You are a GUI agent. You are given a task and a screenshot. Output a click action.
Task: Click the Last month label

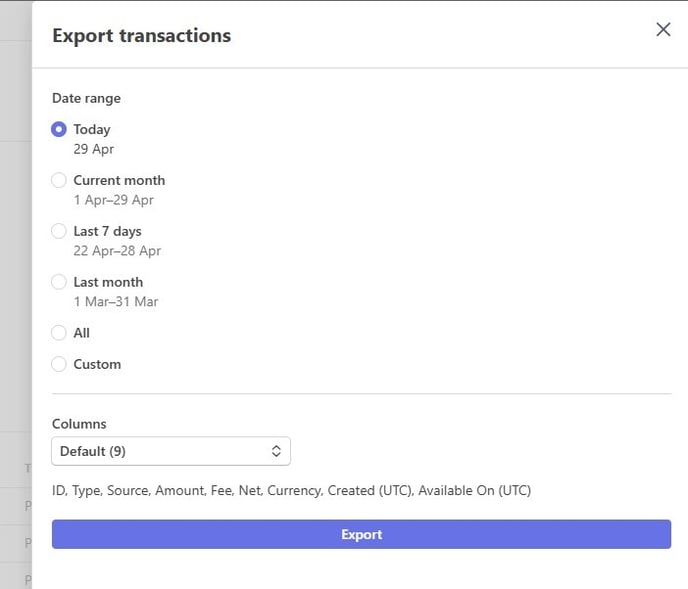click(108, 282)
